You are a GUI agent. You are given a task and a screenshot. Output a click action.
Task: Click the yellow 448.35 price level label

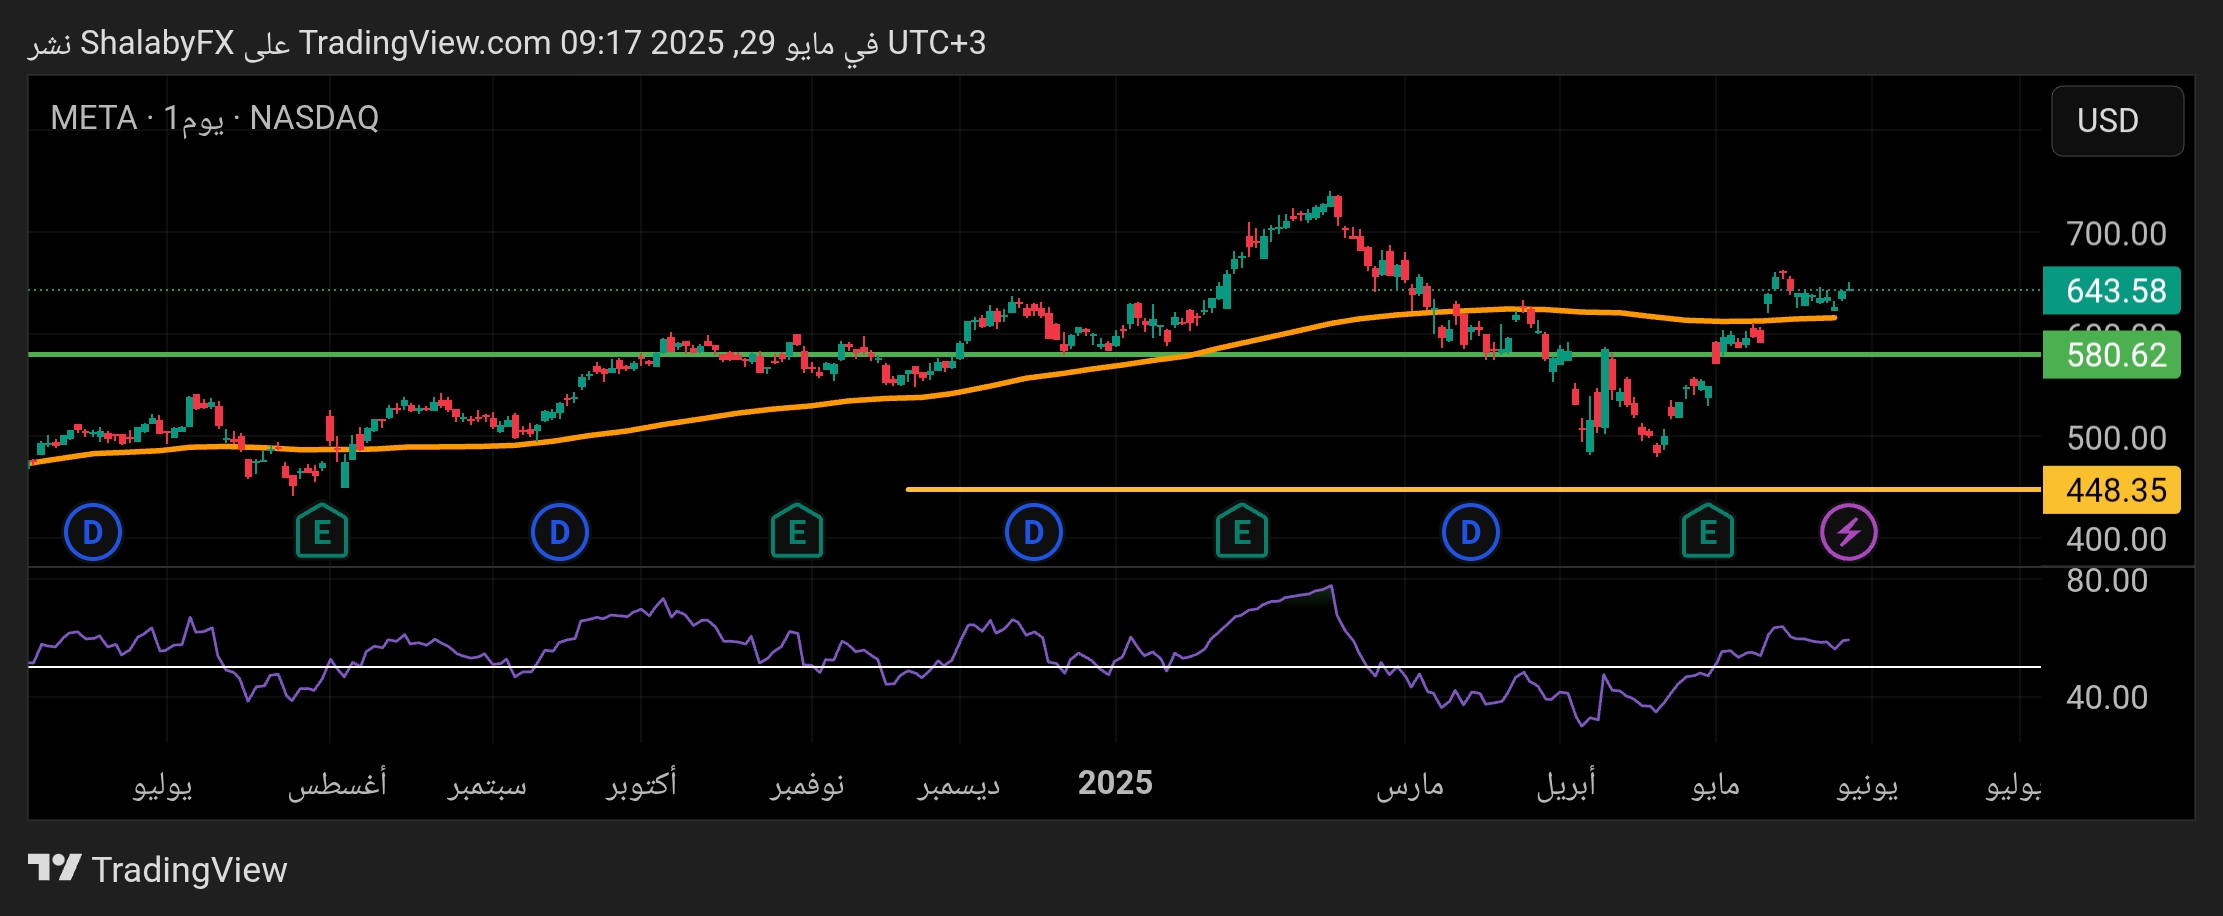2112,490
